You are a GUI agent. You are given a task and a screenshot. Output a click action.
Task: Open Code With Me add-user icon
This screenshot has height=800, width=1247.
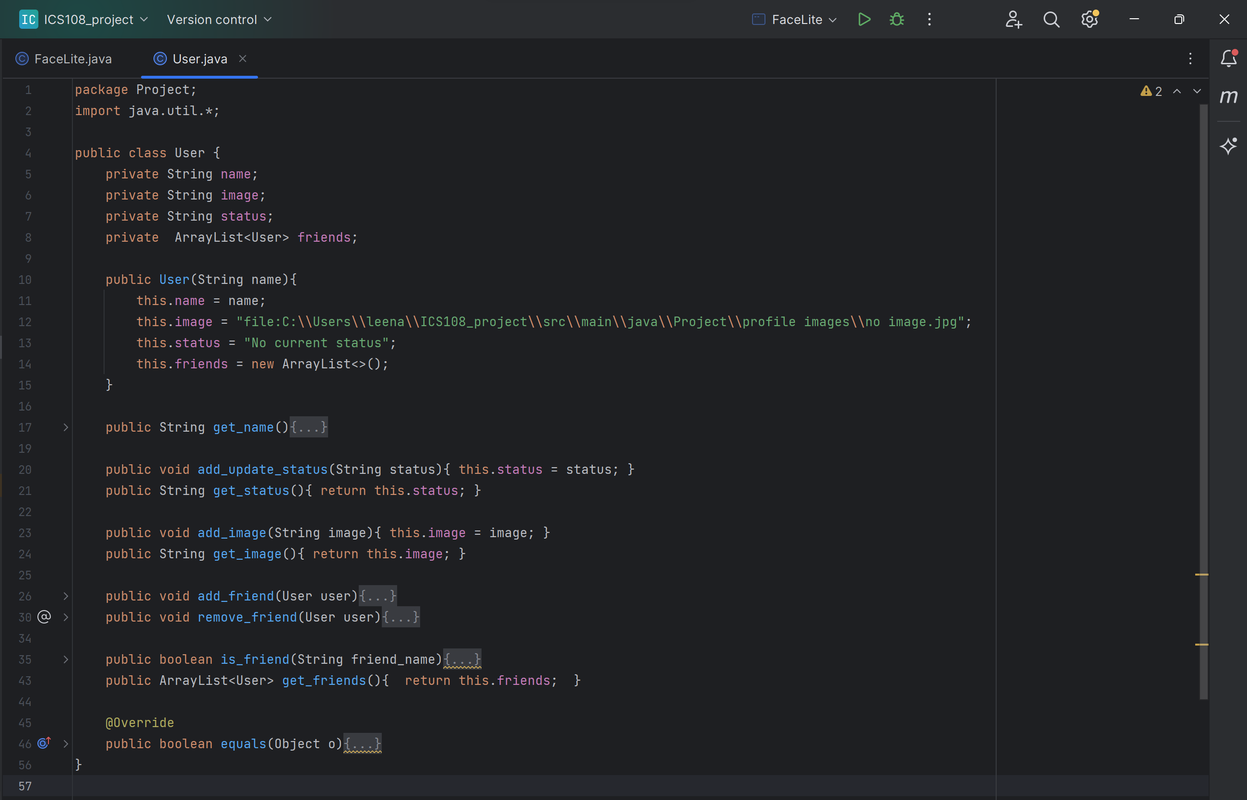[1014, 19]
